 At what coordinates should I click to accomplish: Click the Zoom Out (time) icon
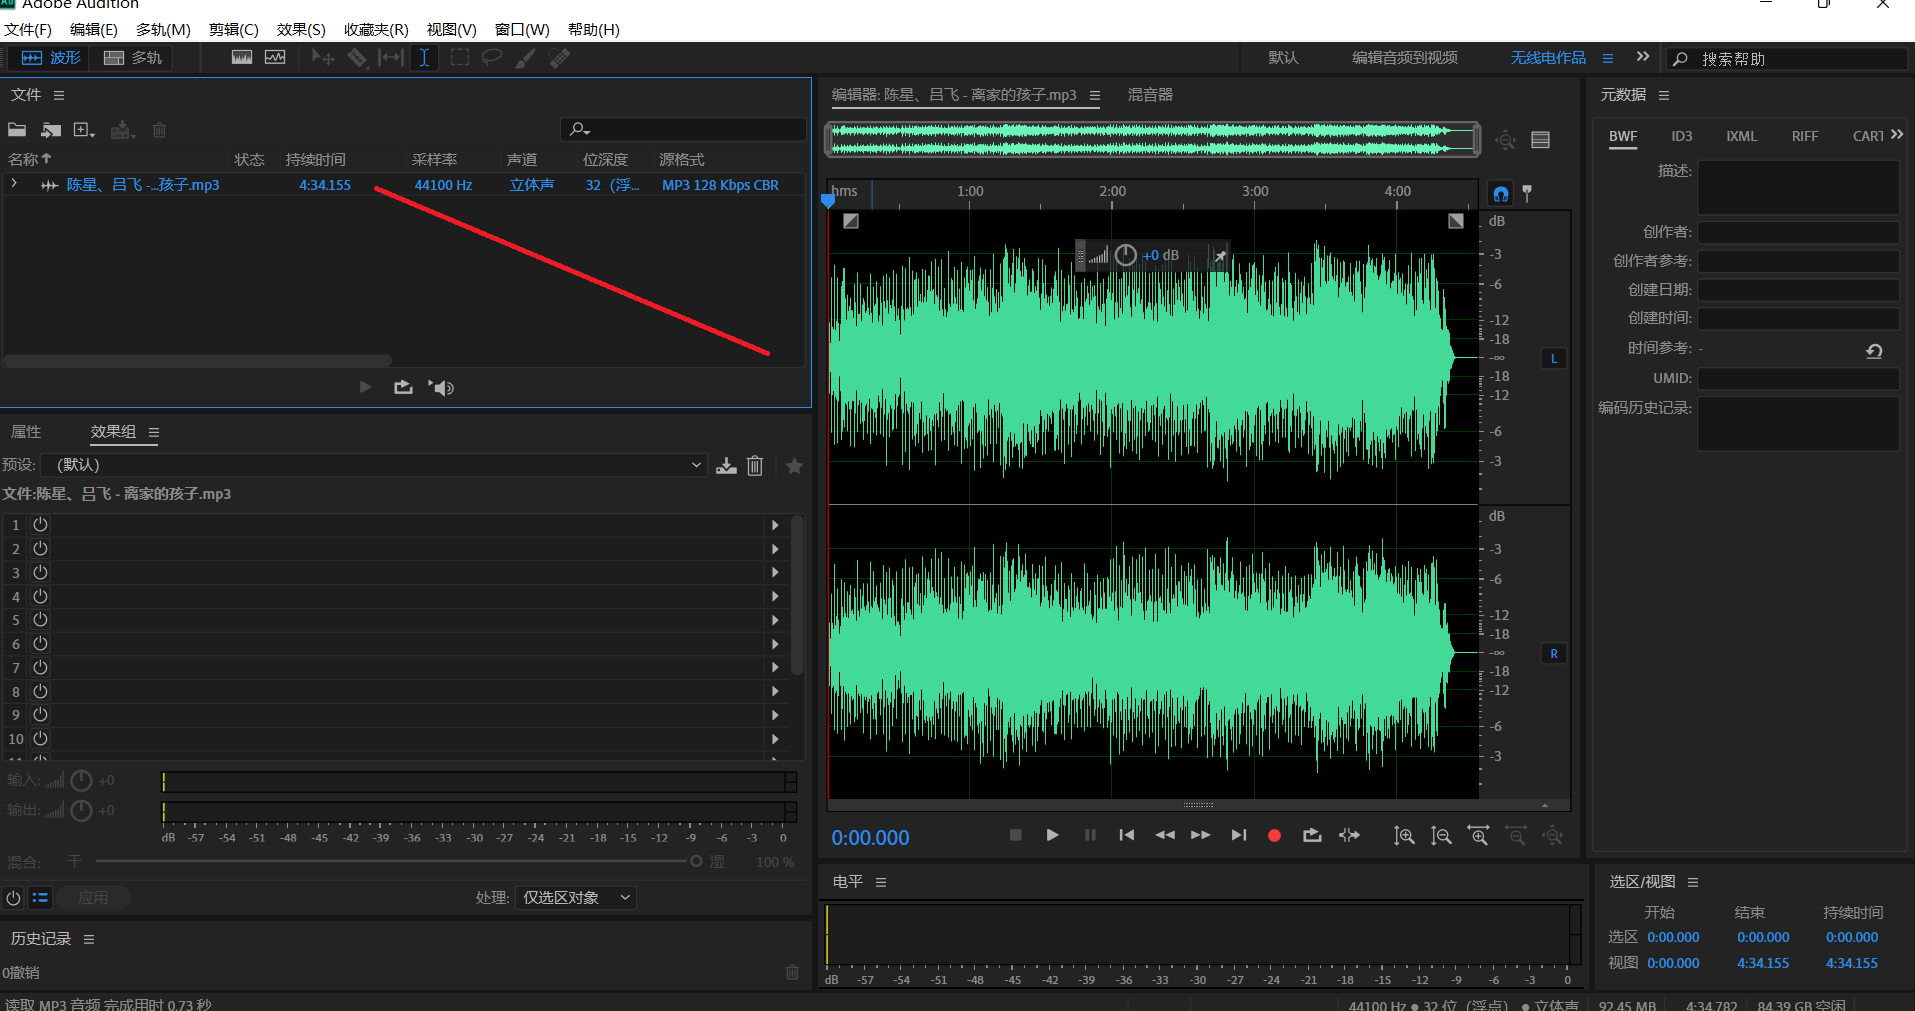[x=1516, y=836]
